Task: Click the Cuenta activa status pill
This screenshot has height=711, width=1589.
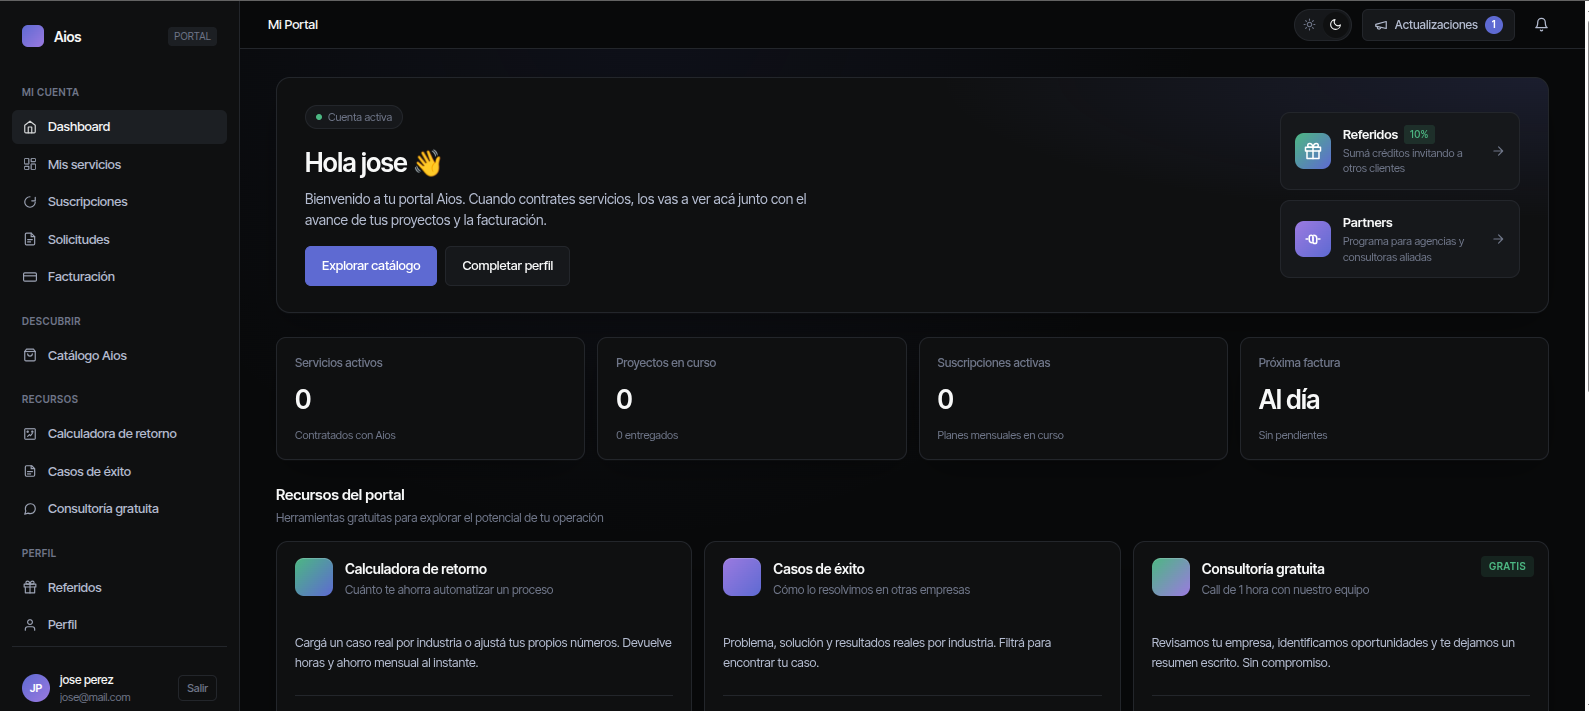Action: (354, 117)
